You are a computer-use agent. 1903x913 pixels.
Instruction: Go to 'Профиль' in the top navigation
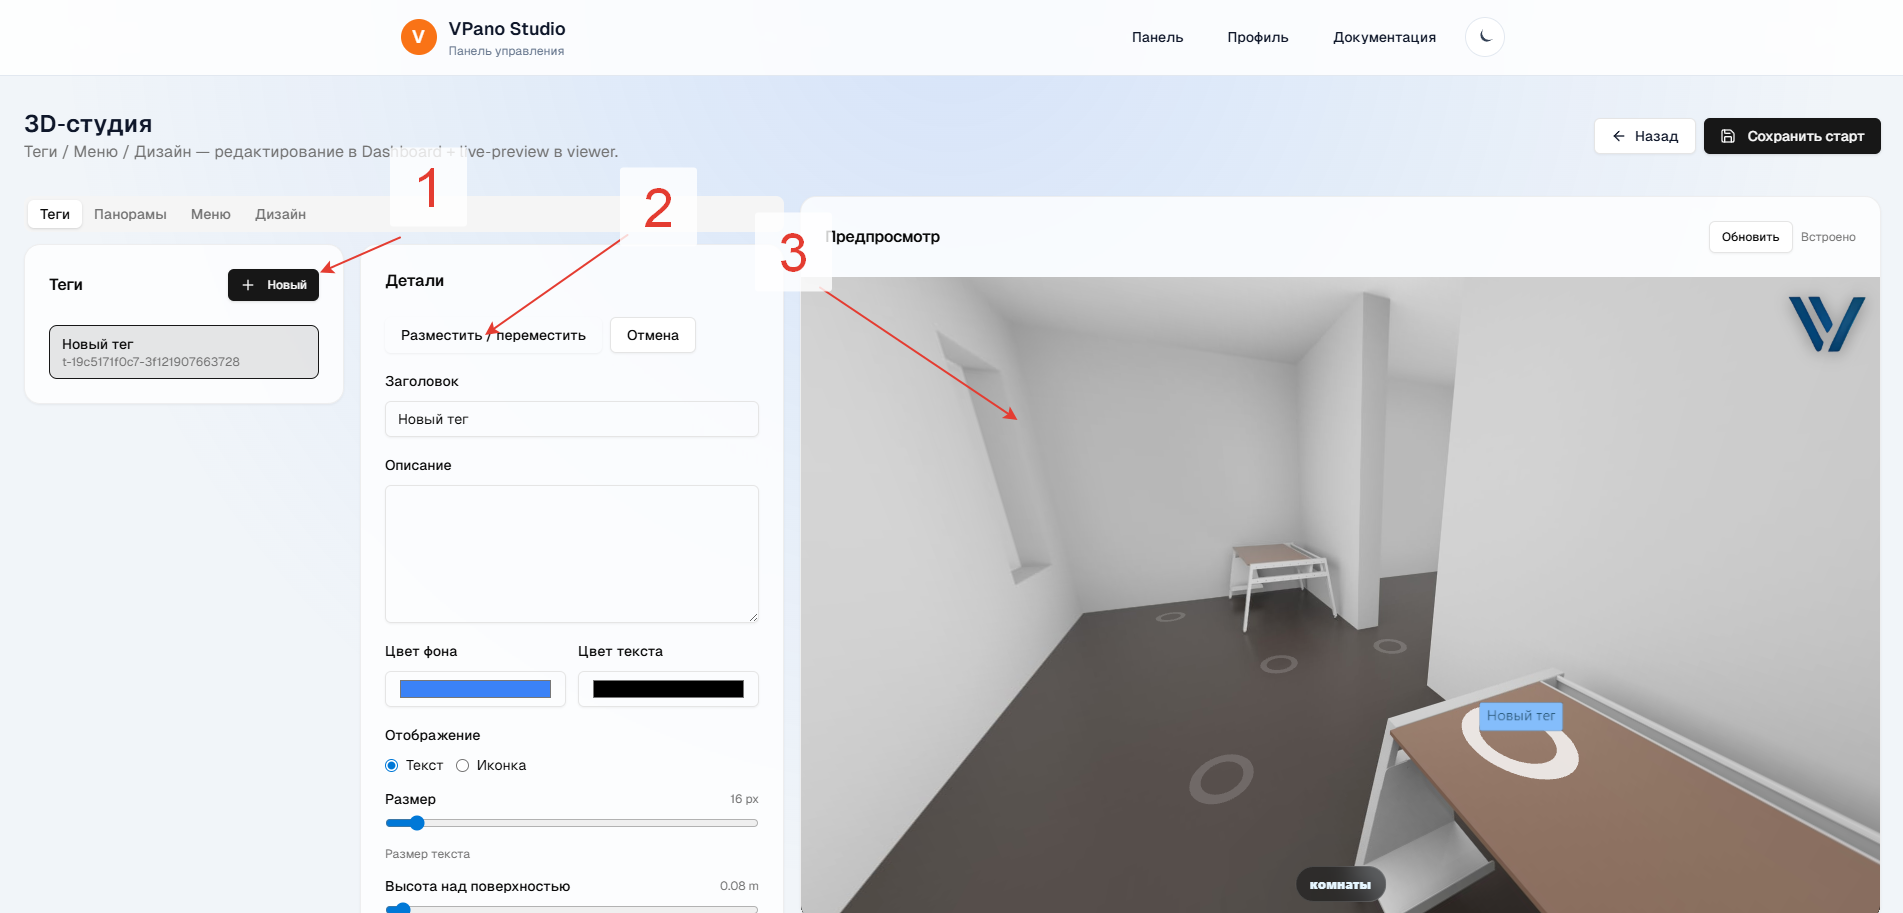click(x=1257, y=37)
